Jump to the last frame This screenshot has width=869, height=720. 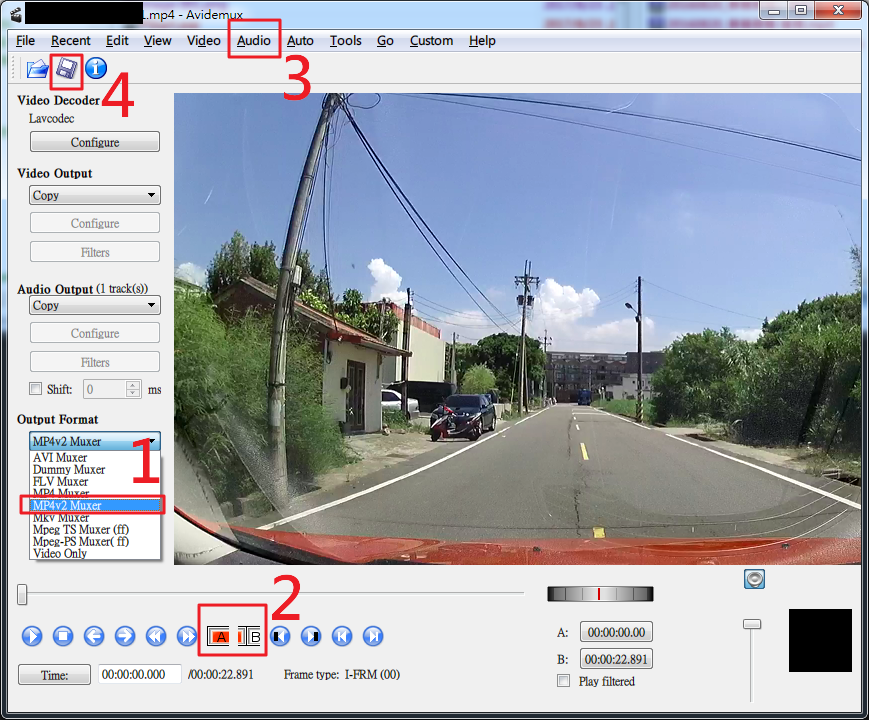[373, 636]
